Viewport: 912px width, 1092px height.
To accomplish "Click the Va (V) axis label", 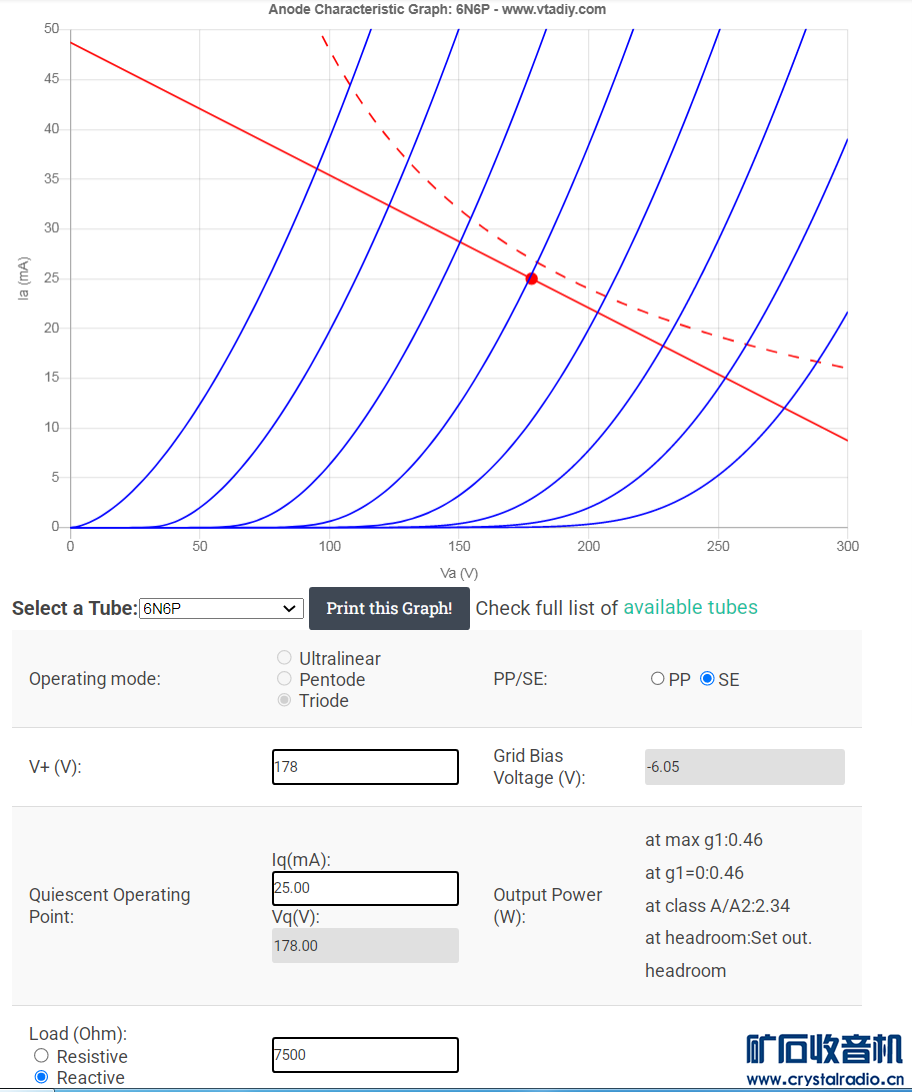I will tap(459, 573).
